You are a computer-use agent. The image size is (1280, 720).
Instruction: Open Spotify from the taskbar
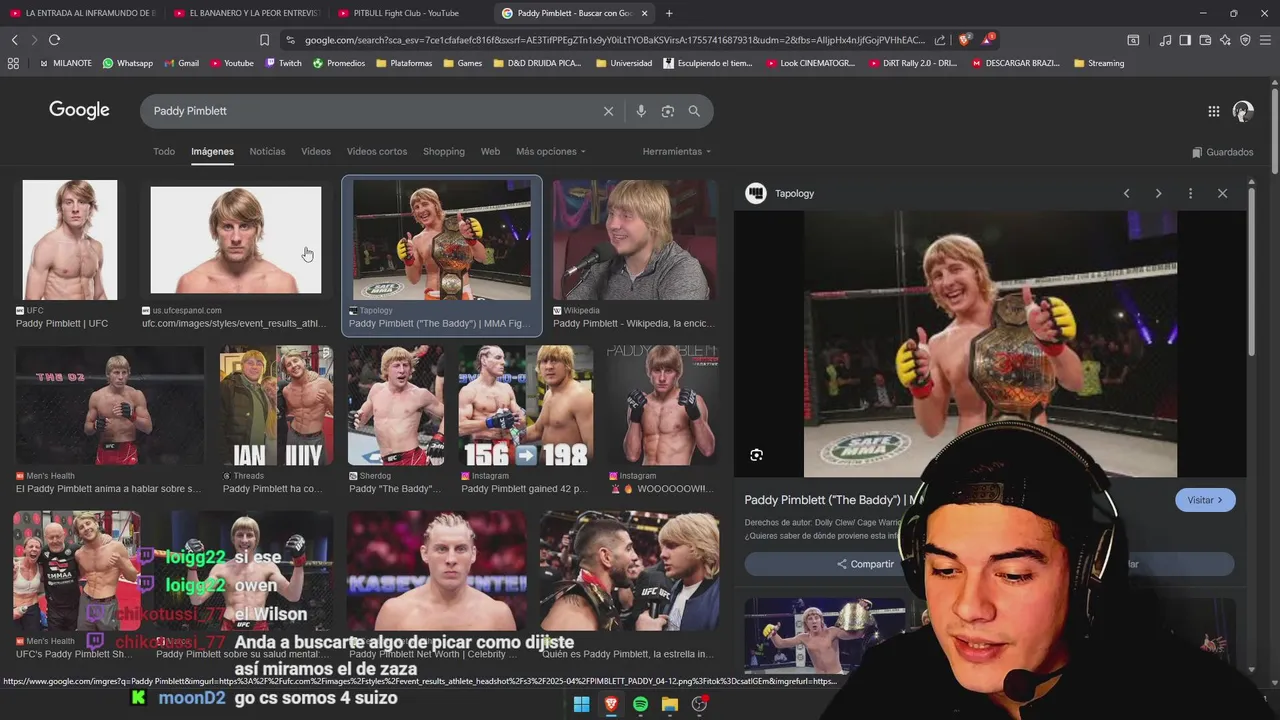coord(640,704)
